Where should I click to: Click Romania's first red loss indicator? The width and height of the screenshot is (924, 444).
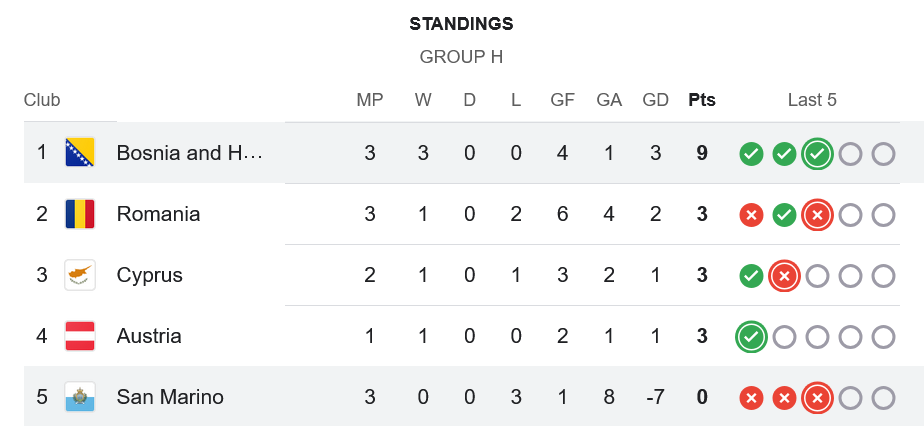pos(751,215)
